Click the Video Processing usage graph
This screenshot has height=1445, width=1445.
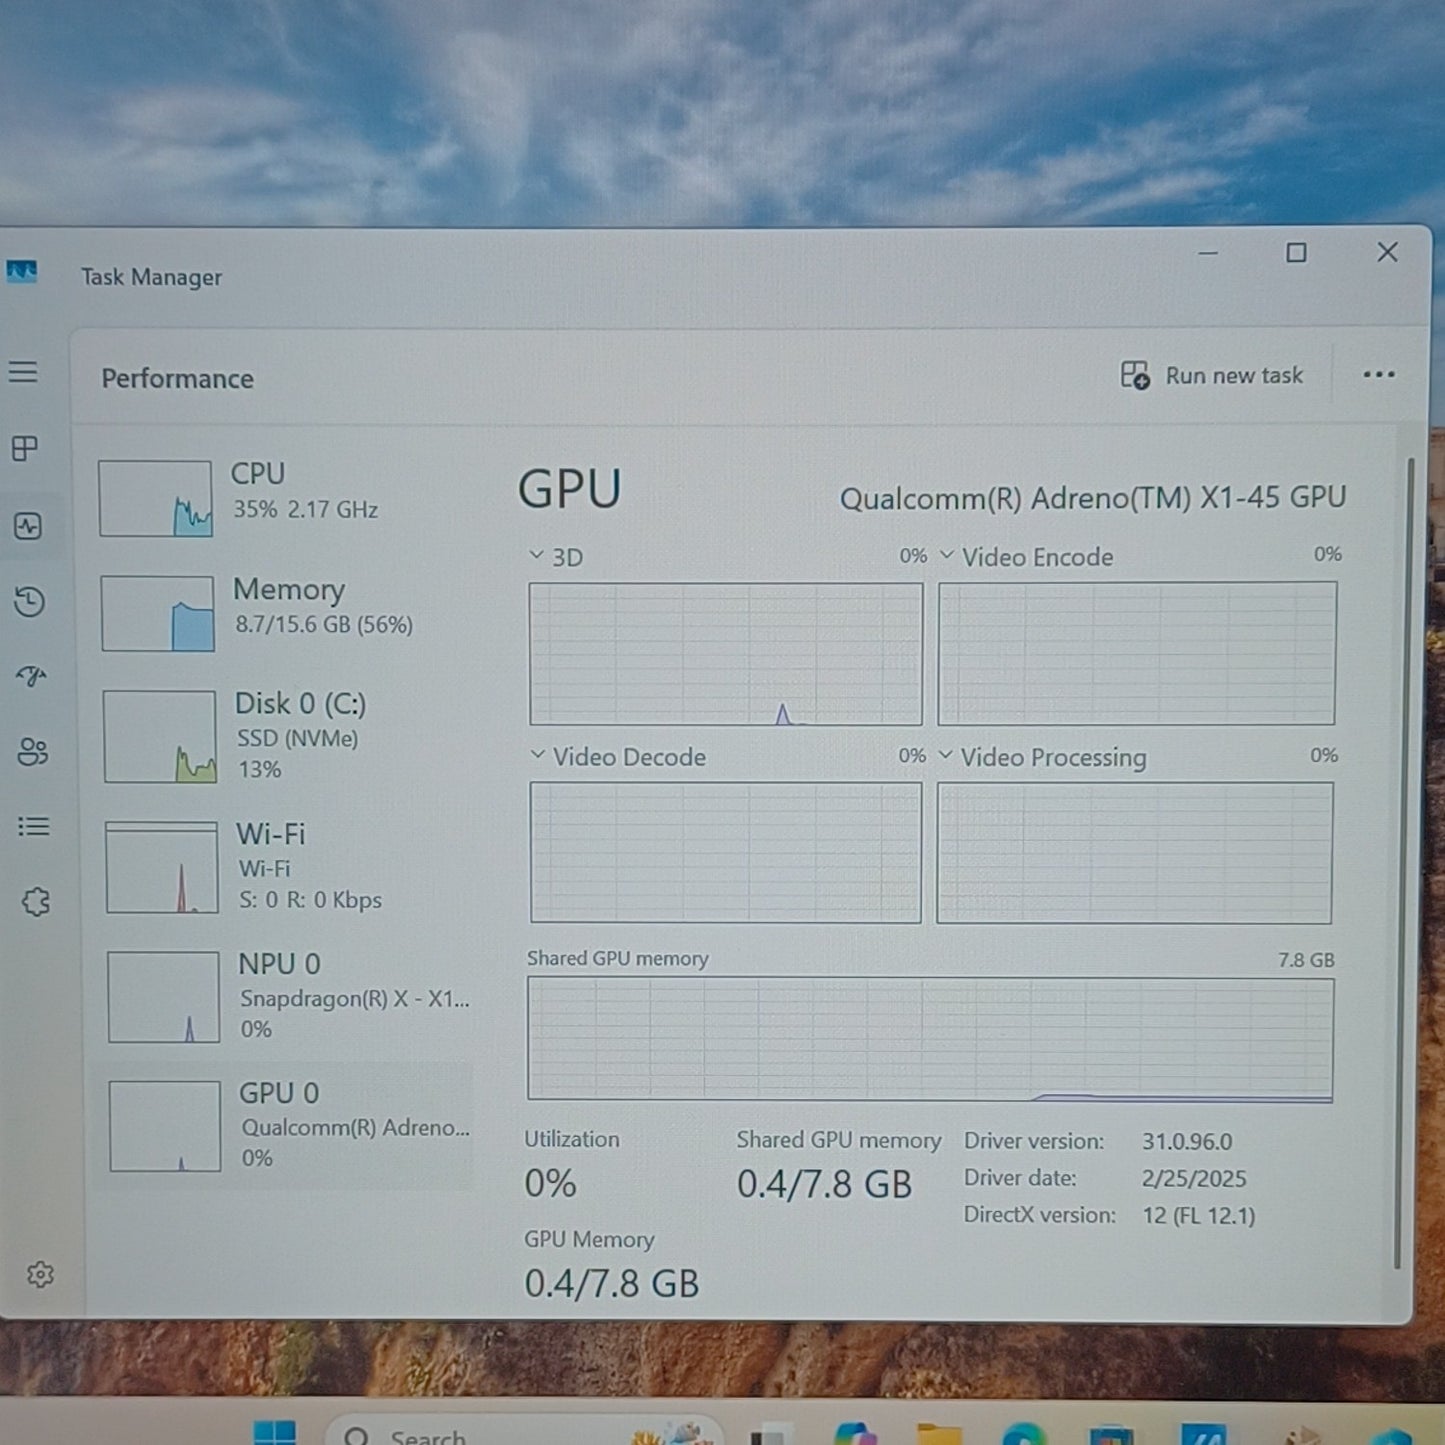1134,852
